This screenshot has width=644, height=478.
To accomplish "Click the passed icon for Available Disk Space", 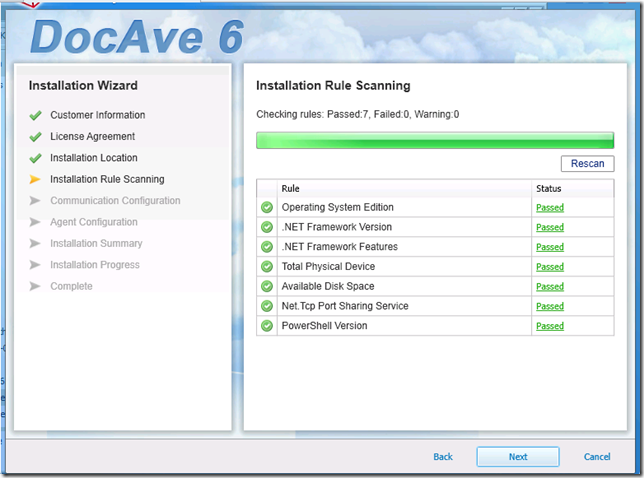I will click(x=267, y=286).
